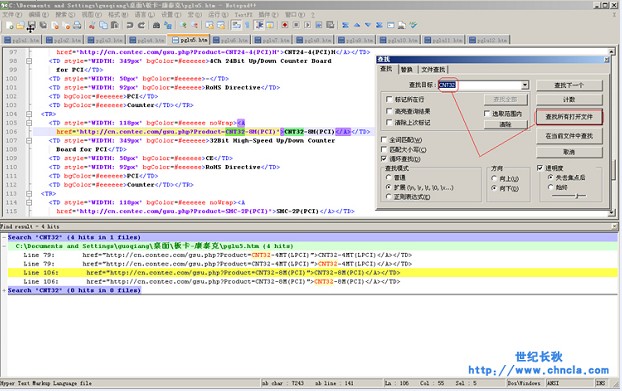Image resolution: width=622 pixels, height=391 pixels.
Task: Click the Zoom In toolbar icon
Action: coord(183,25)
